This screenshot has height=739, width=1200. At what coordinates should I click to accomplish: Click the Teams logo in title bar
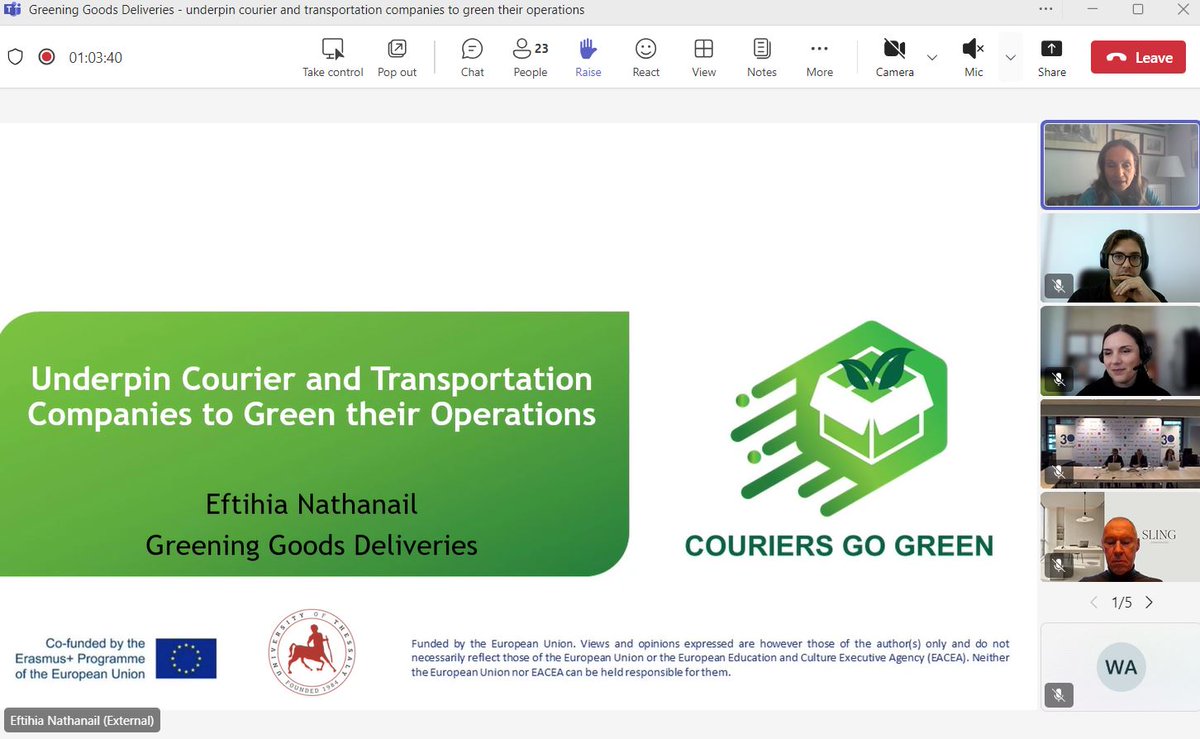[13, 10]
